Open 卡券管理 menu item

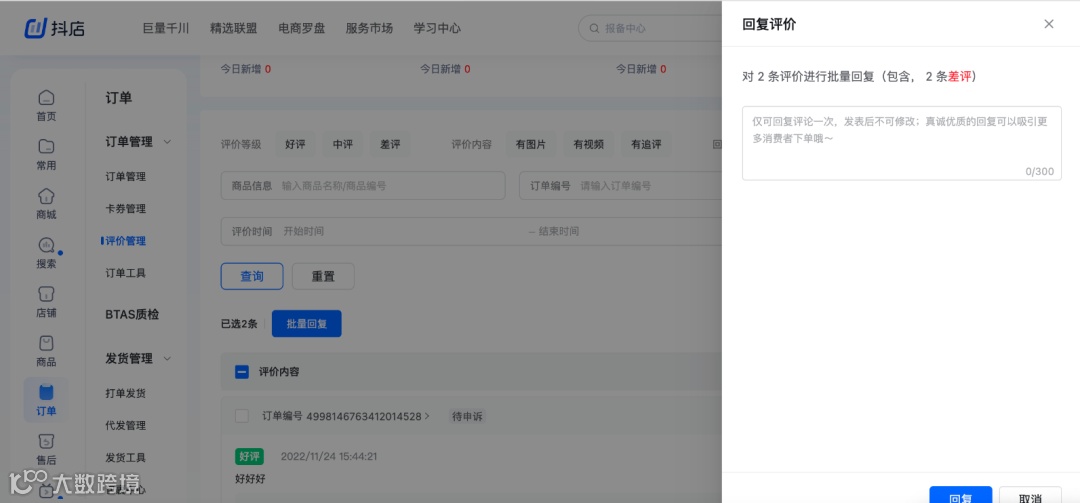click(125, 209)
